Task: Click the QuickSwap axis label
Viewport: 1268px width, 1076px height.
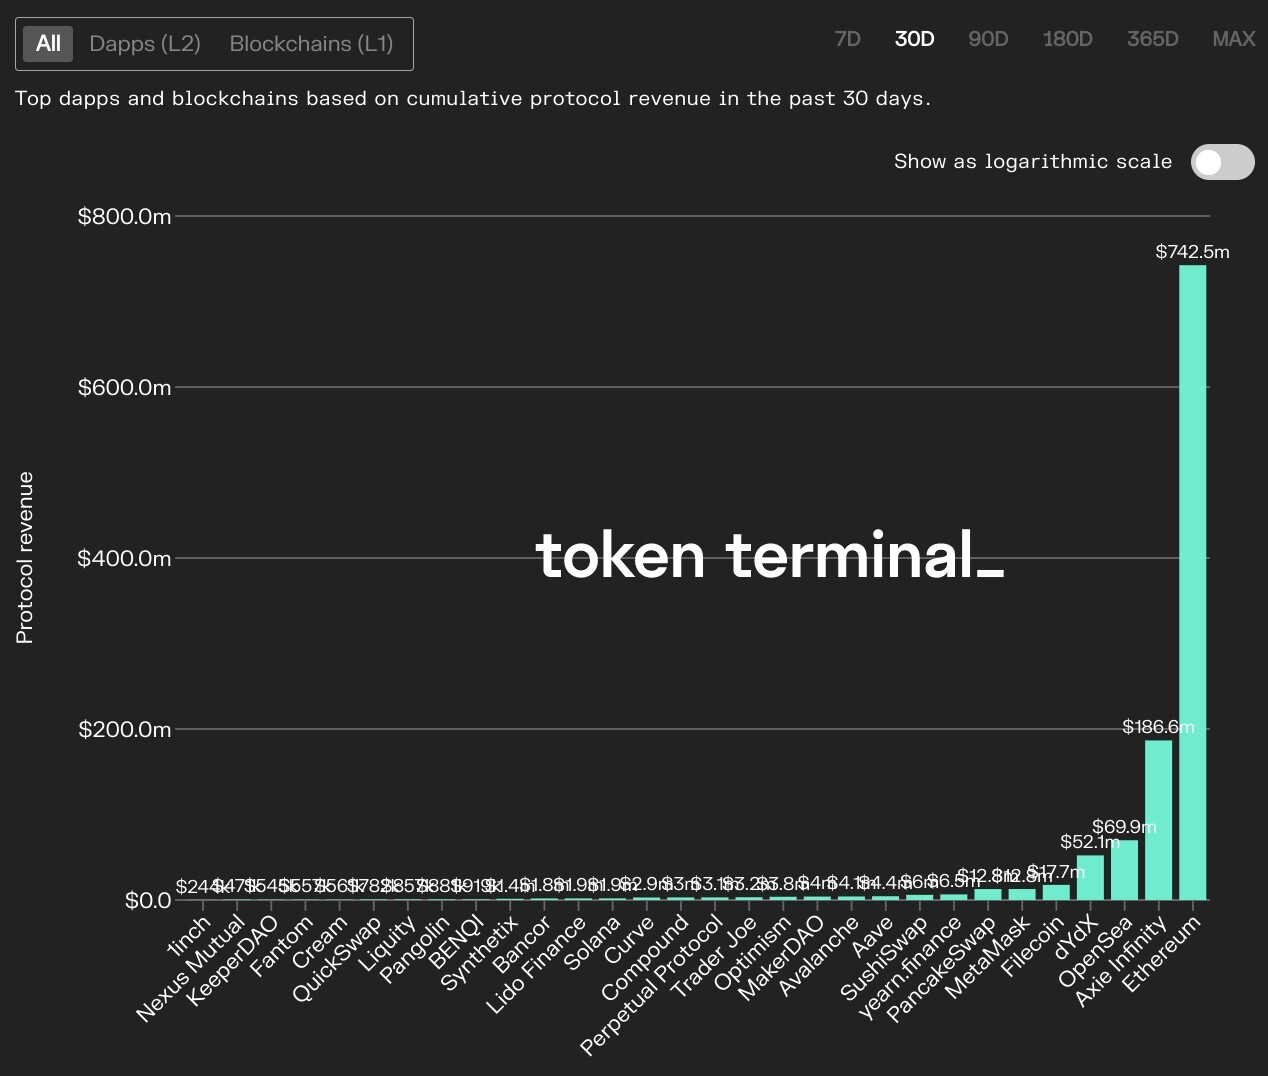Action: click(337, 959)
